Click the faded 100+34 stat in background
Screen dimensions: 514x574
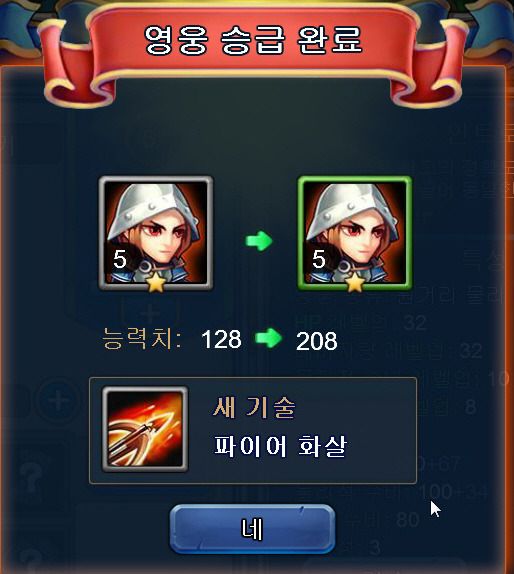453,491
